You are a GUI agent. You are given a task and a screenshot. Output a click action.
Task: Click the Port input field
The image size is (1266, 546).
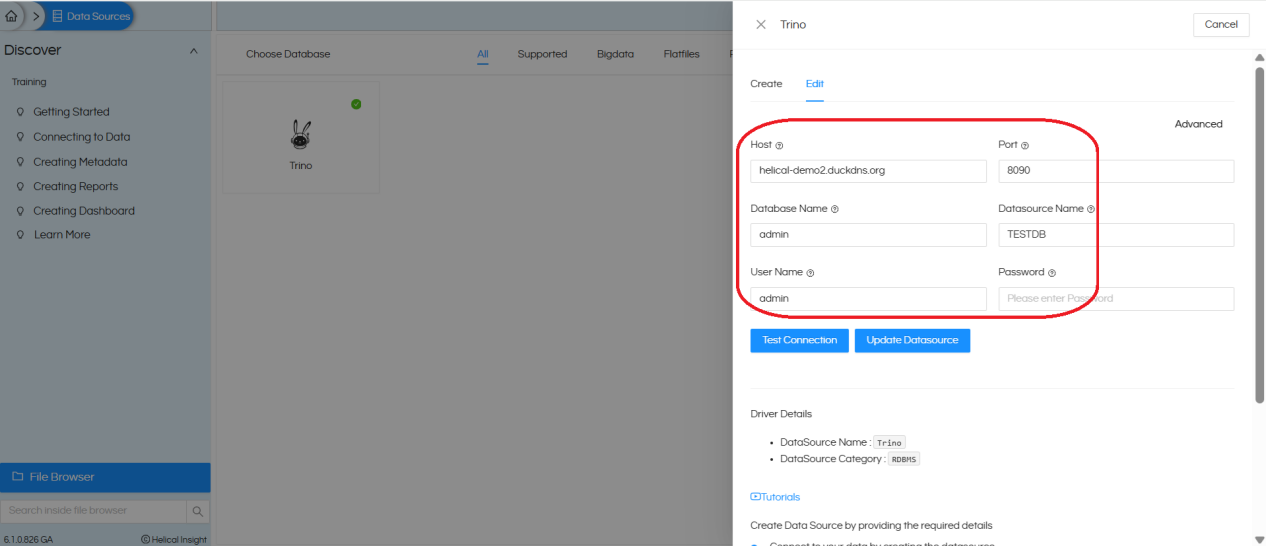pyautogui.click(x=1116, y=171)
